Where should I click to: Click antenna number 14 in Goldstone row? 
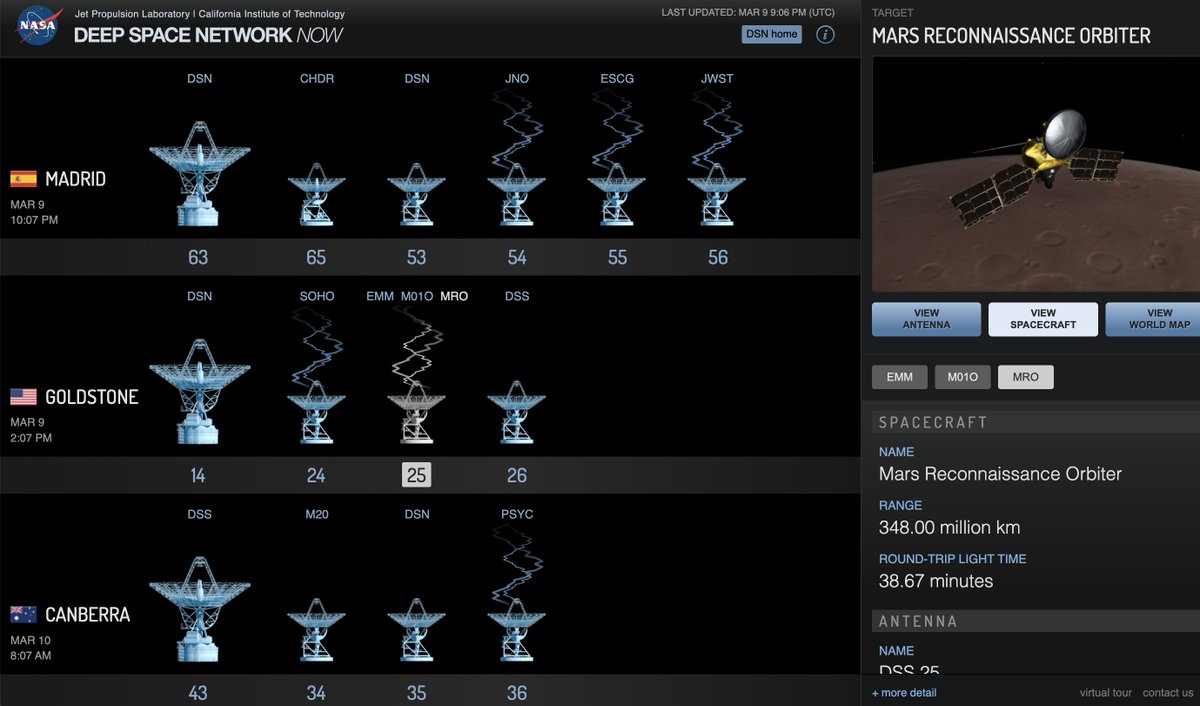(198, 475)
